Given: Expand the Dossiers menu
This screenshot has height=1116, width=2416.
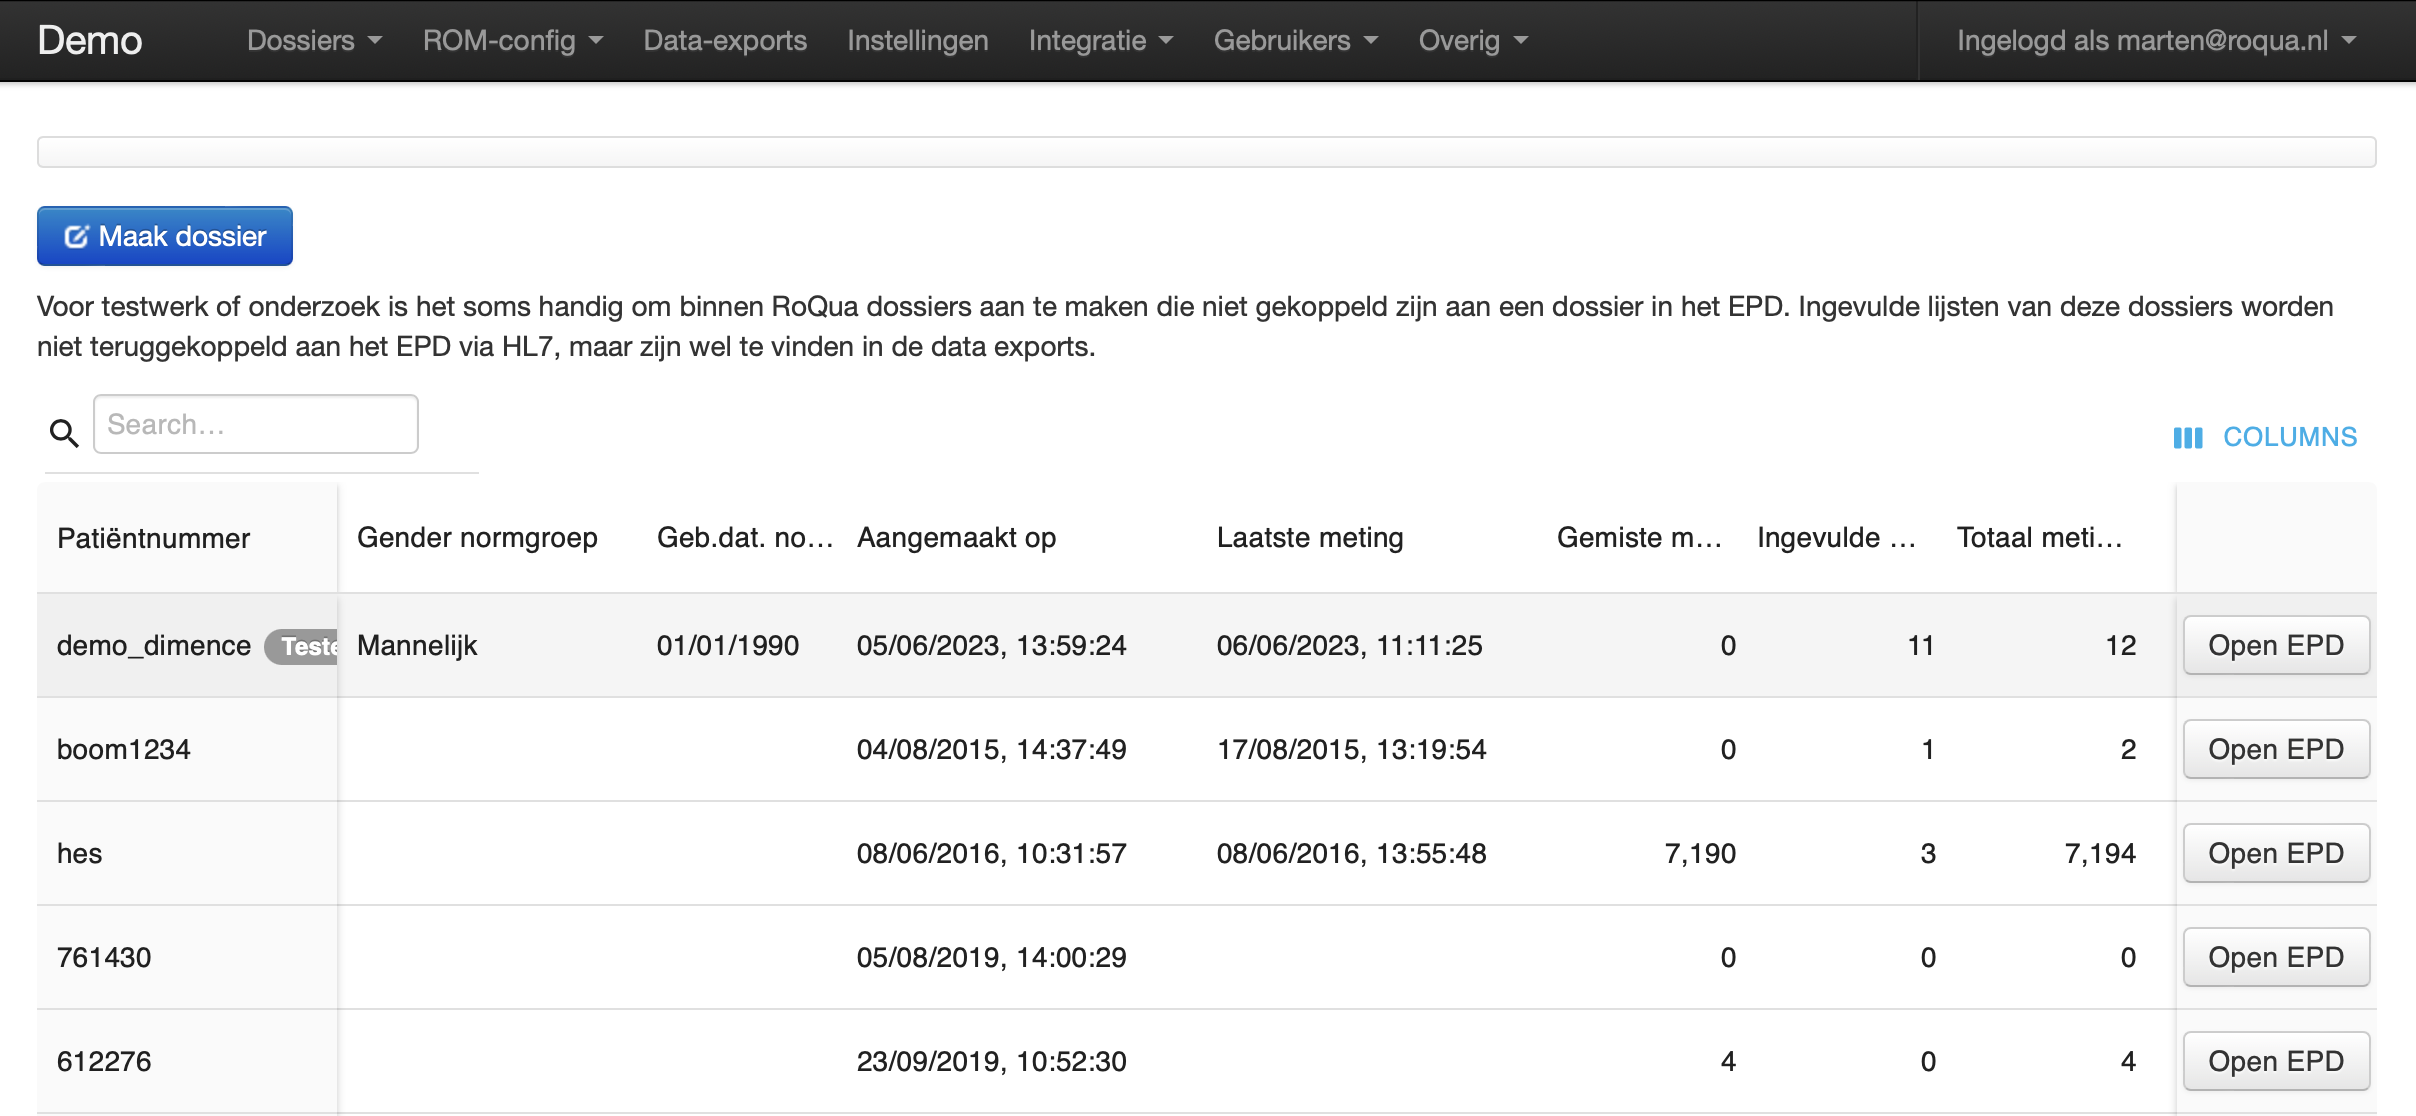Looking at the screenshot, I should pyautogui.click(x=314, y=40).
